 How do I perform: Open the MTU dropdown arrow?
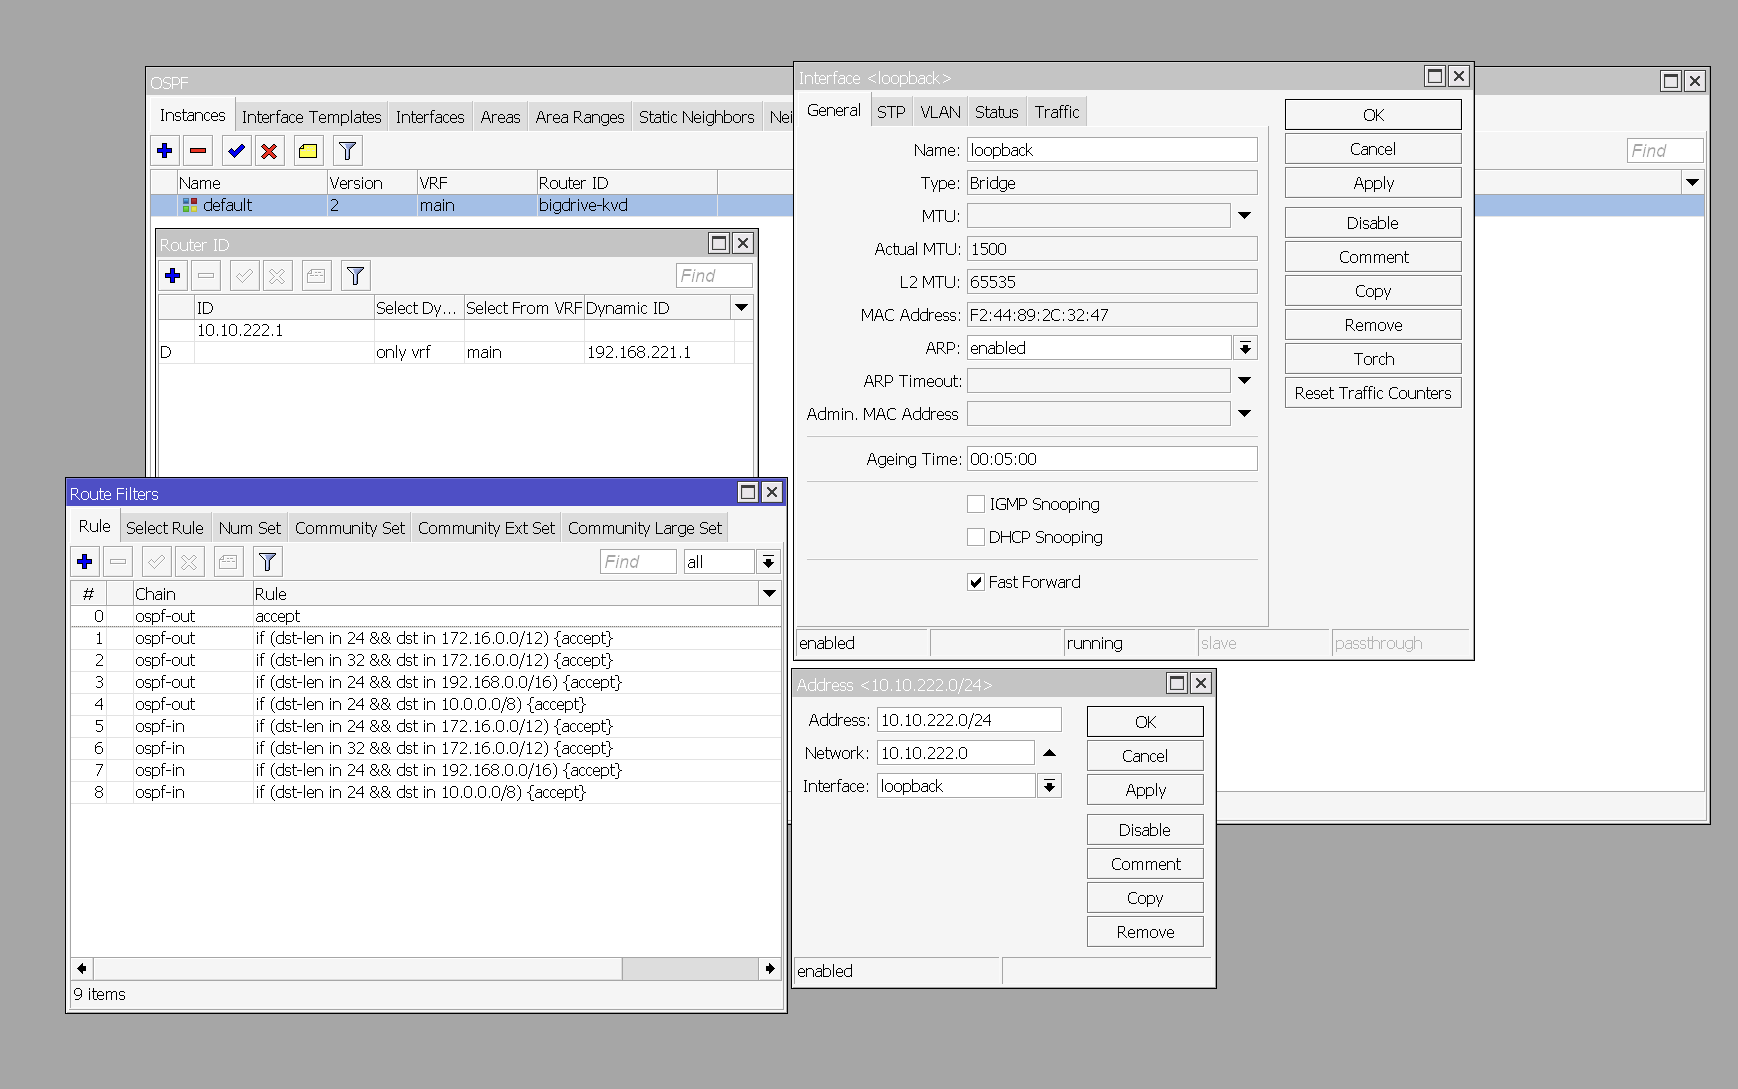click(1243, 215)
